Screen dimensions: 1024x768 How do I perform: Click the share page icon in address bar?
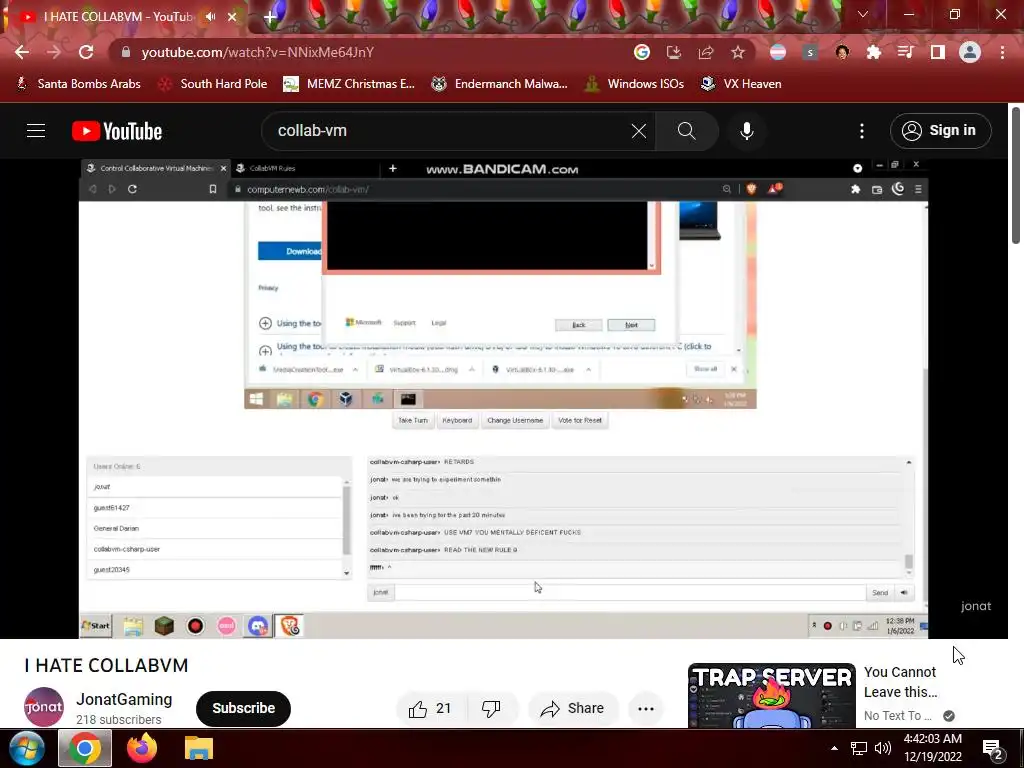(706, 52)
